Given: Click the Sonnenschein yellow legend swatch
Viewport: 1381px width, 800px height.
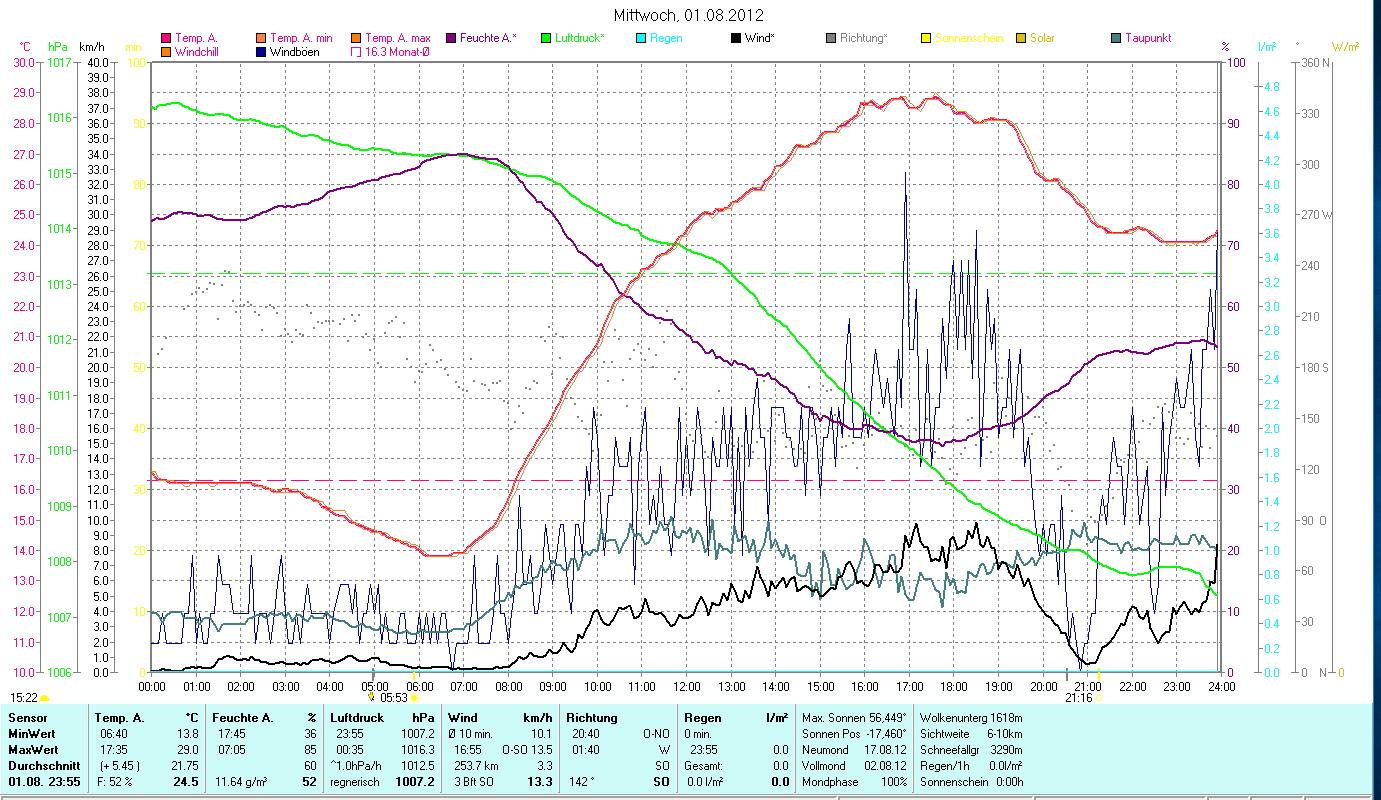Looking at the screenshot, I should [926, 39].
